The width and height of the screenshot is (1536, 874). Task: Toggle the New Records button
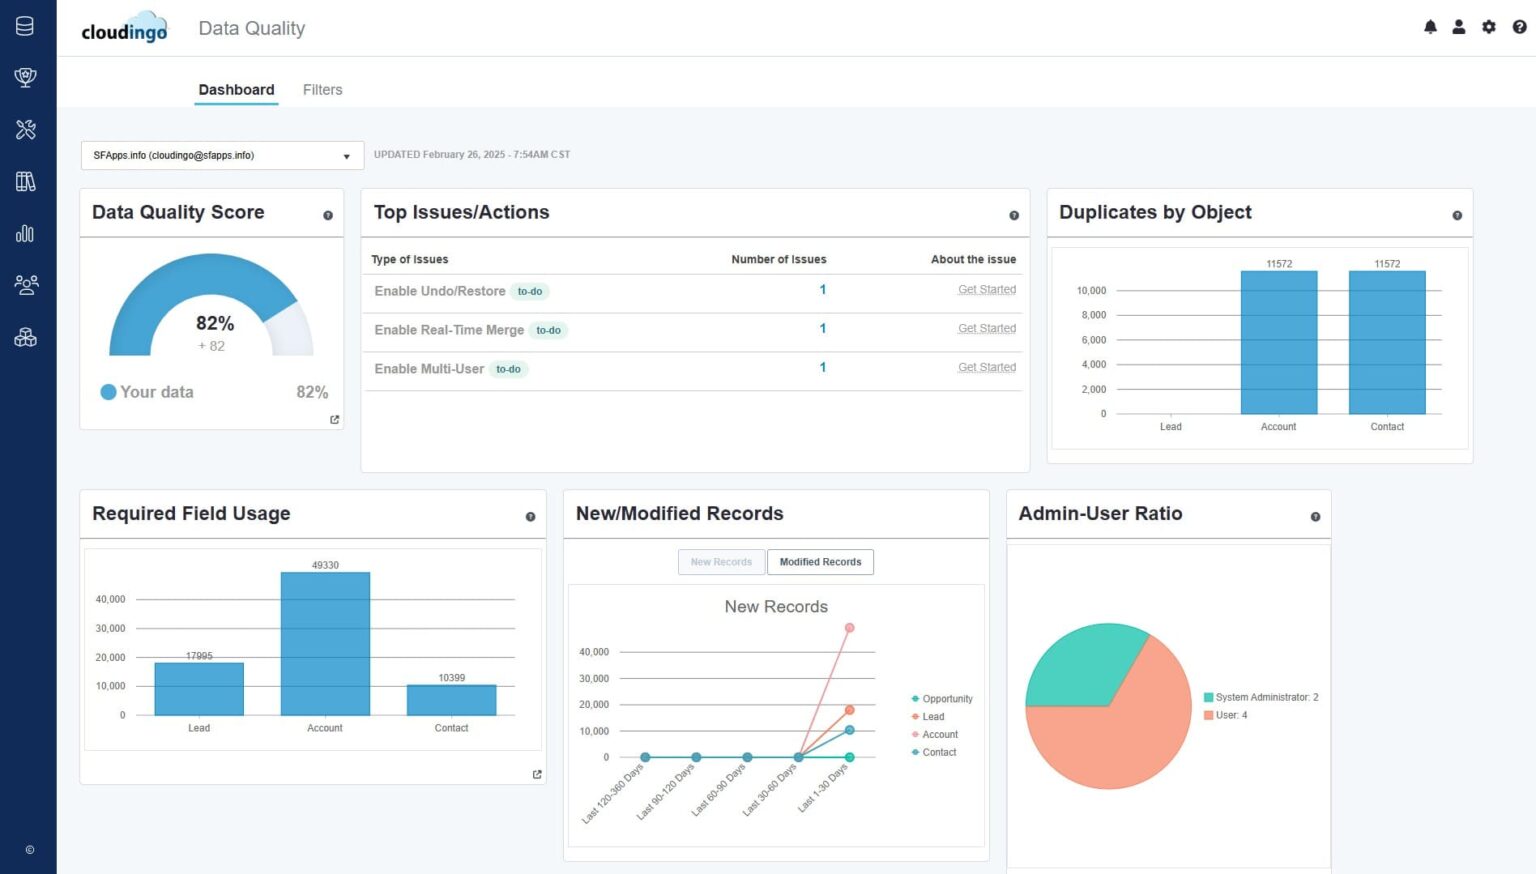click(x=721, y=561)
